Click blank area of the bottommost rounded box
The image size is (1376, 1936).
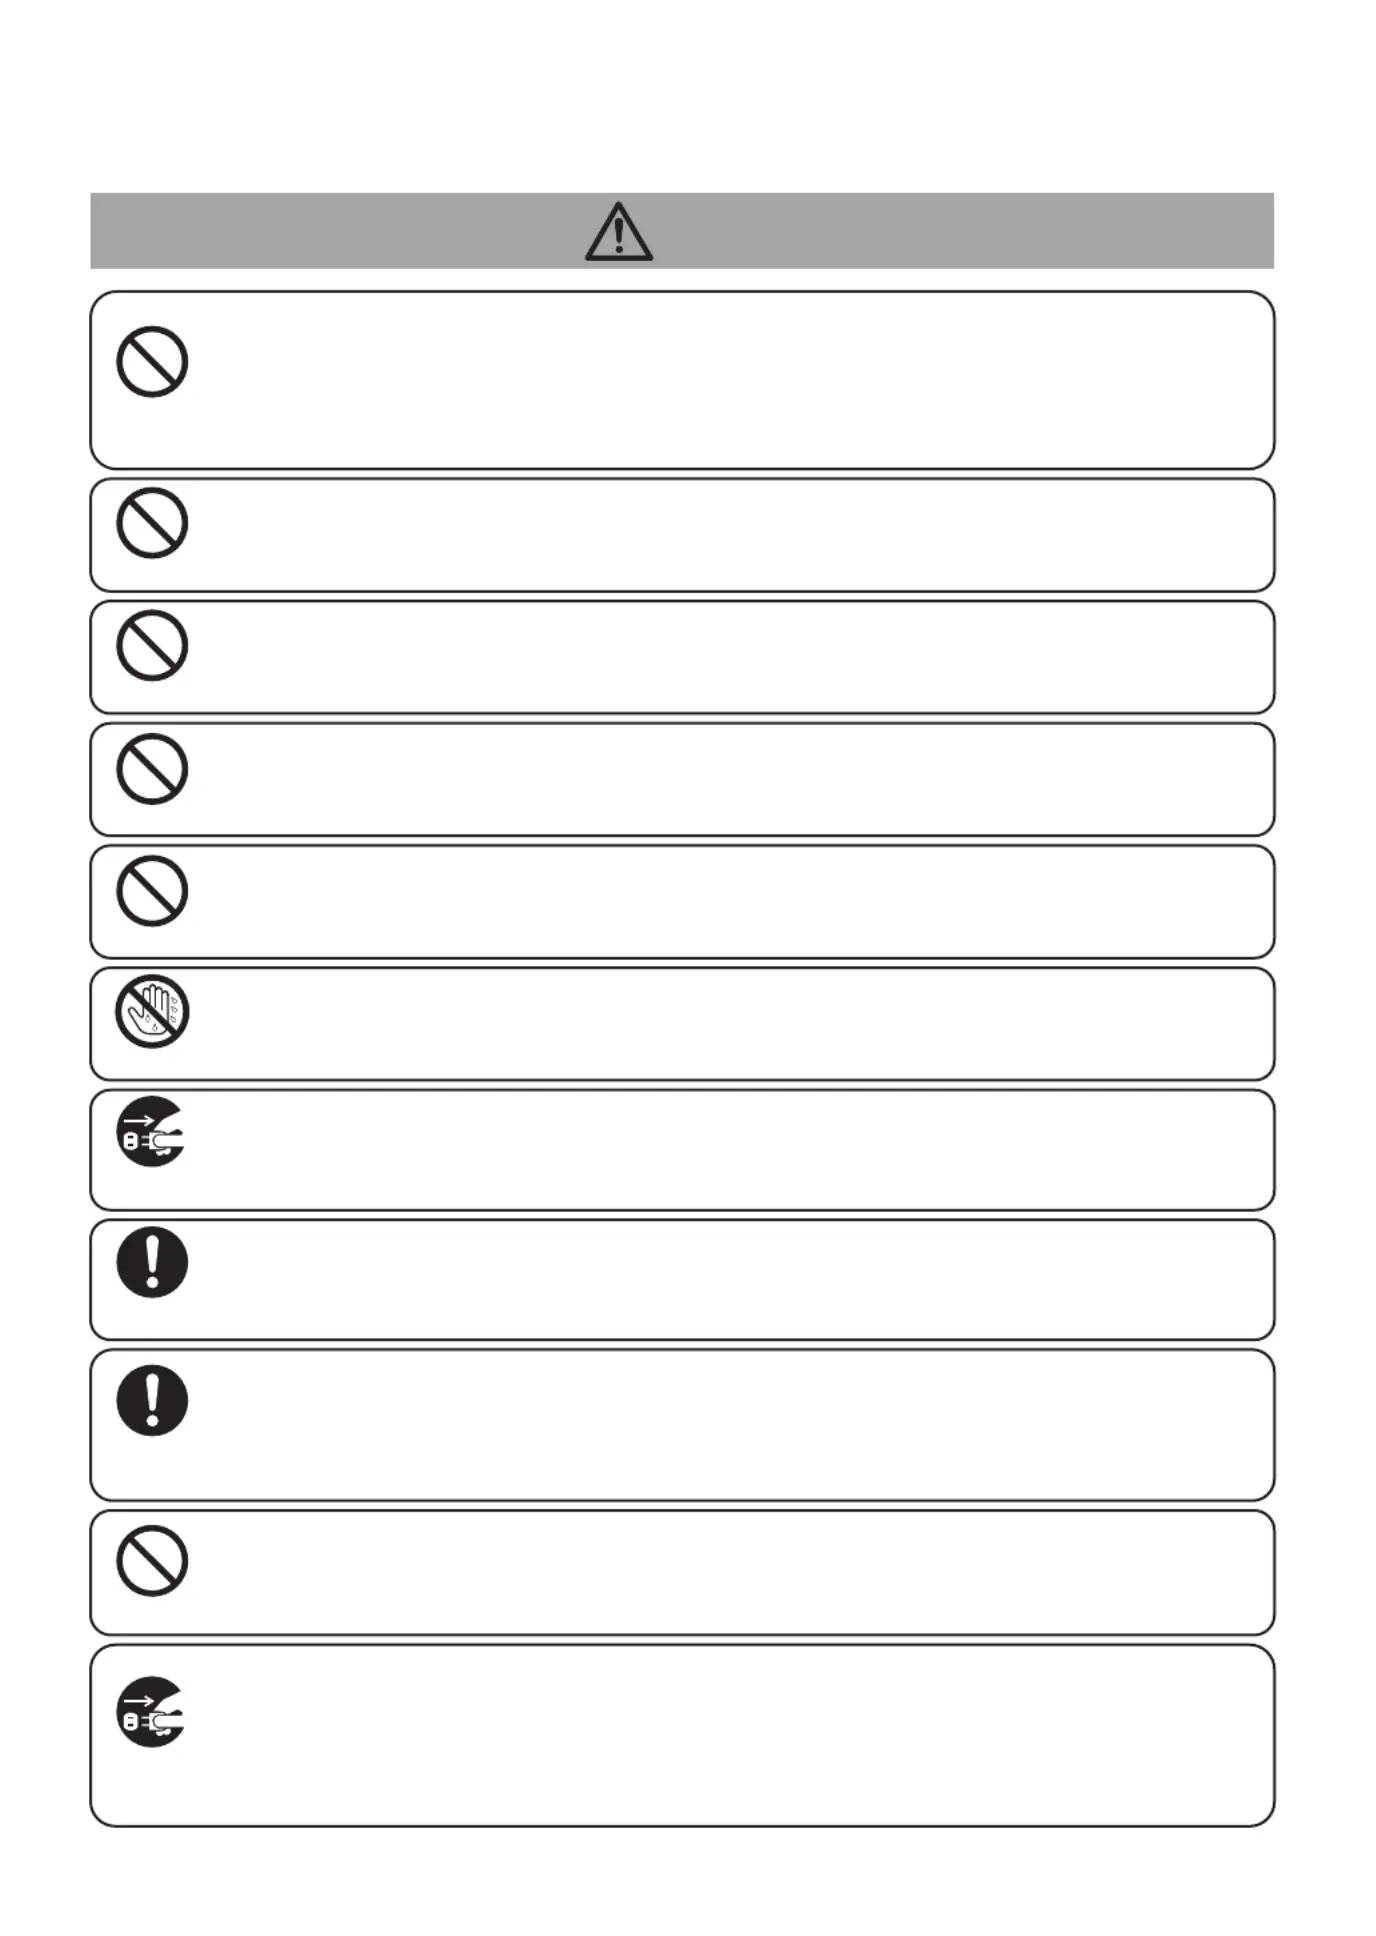[x=730, y=1736]
